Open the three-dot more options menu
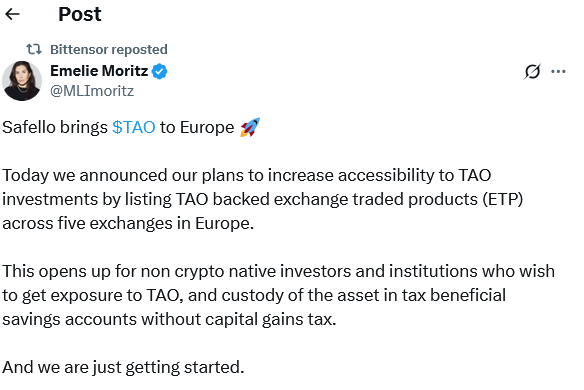Viewport: 584px width, 390px height. pyautogui.click(x=558, y=72)
